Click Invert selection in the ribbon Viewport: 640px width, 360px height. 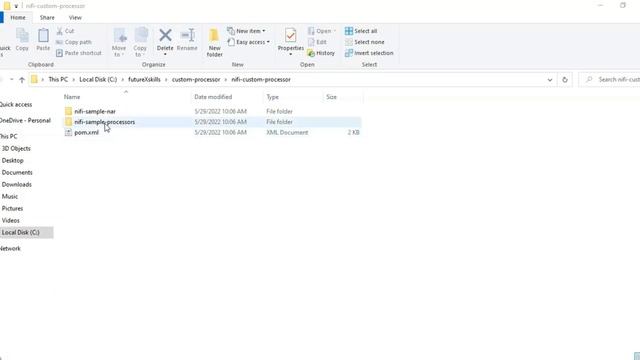[x=369, y=53]
